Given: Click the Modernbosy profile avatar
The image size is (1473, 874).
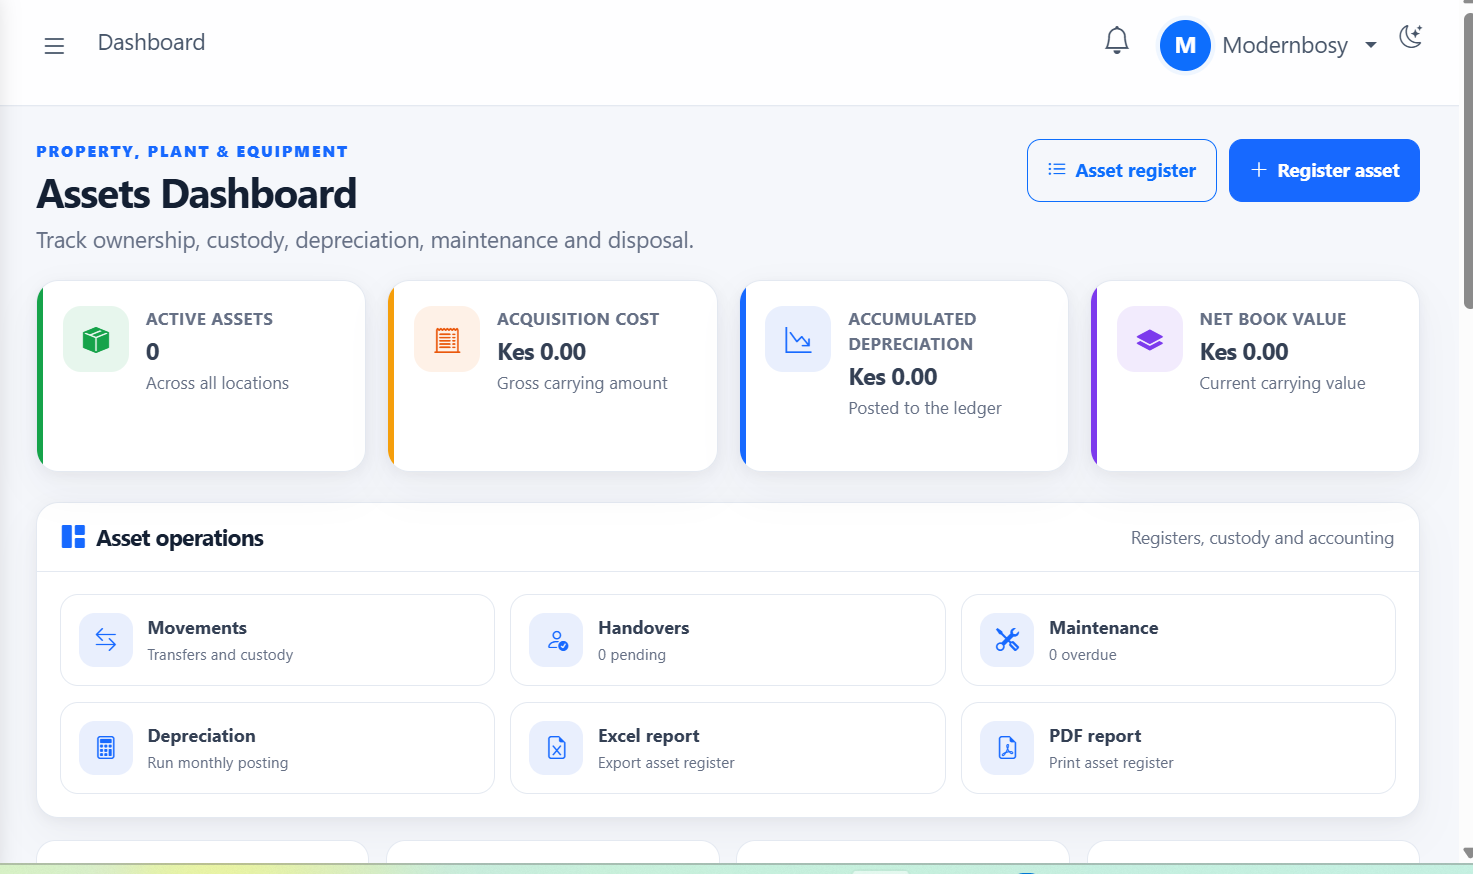Looking at the screenshot, I should (1185, 46).
